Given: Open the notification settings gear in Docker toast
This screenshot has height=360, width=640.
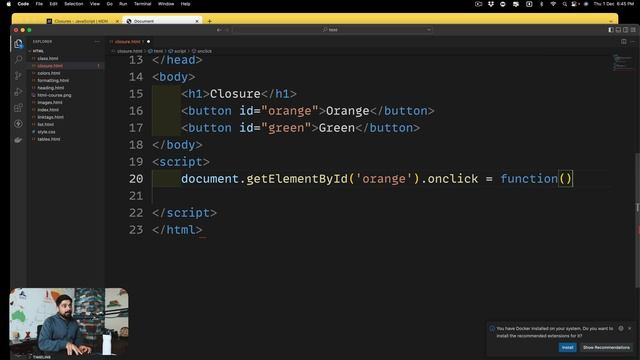Looking at the screenshot, I should (621, 328).
